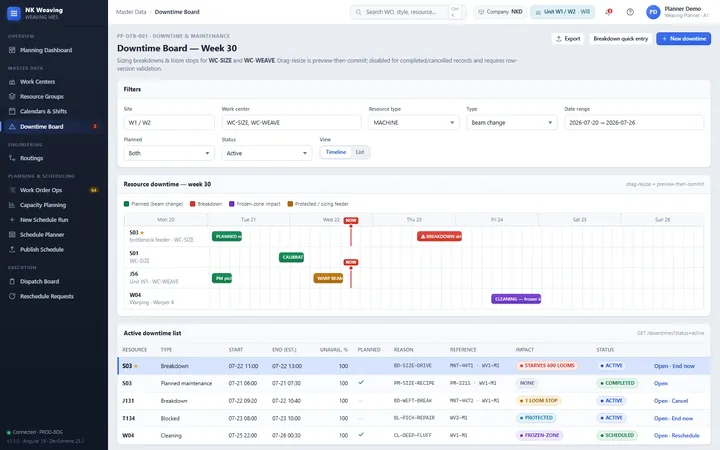Select the WARP BEAM bar on J56

pos(328,278)
